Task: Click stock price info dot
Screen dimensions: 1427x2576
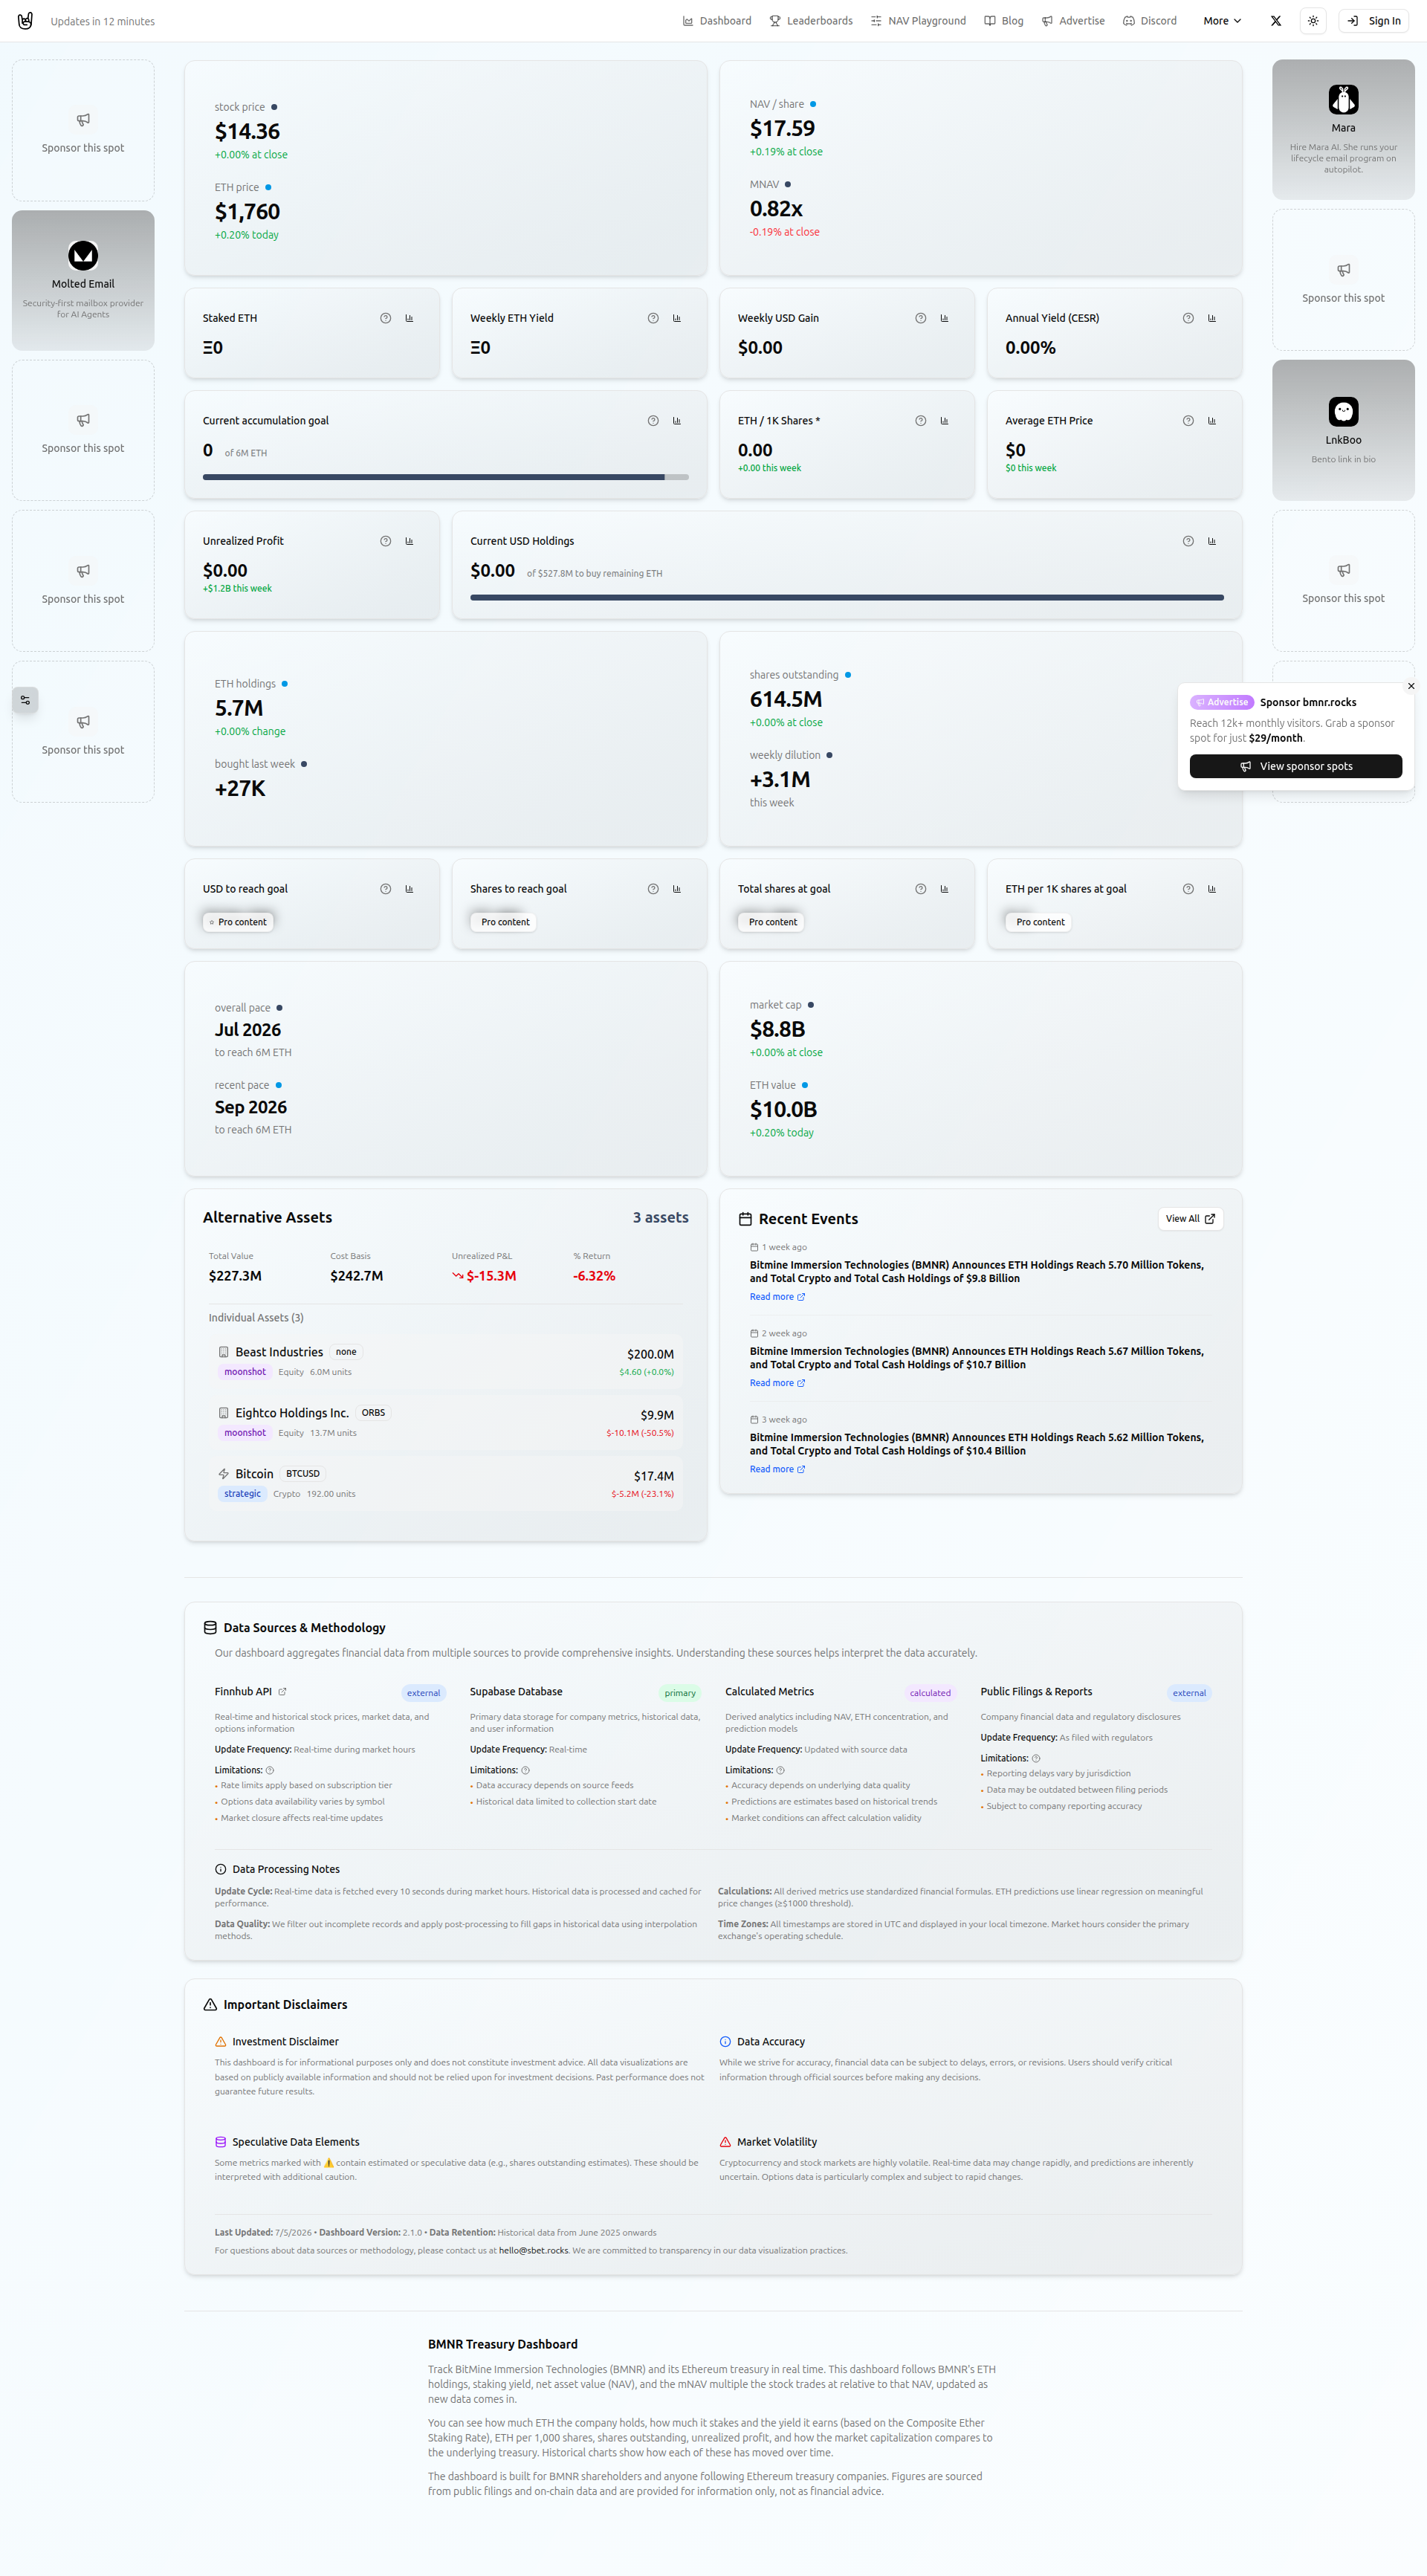Action: point(274,107)
